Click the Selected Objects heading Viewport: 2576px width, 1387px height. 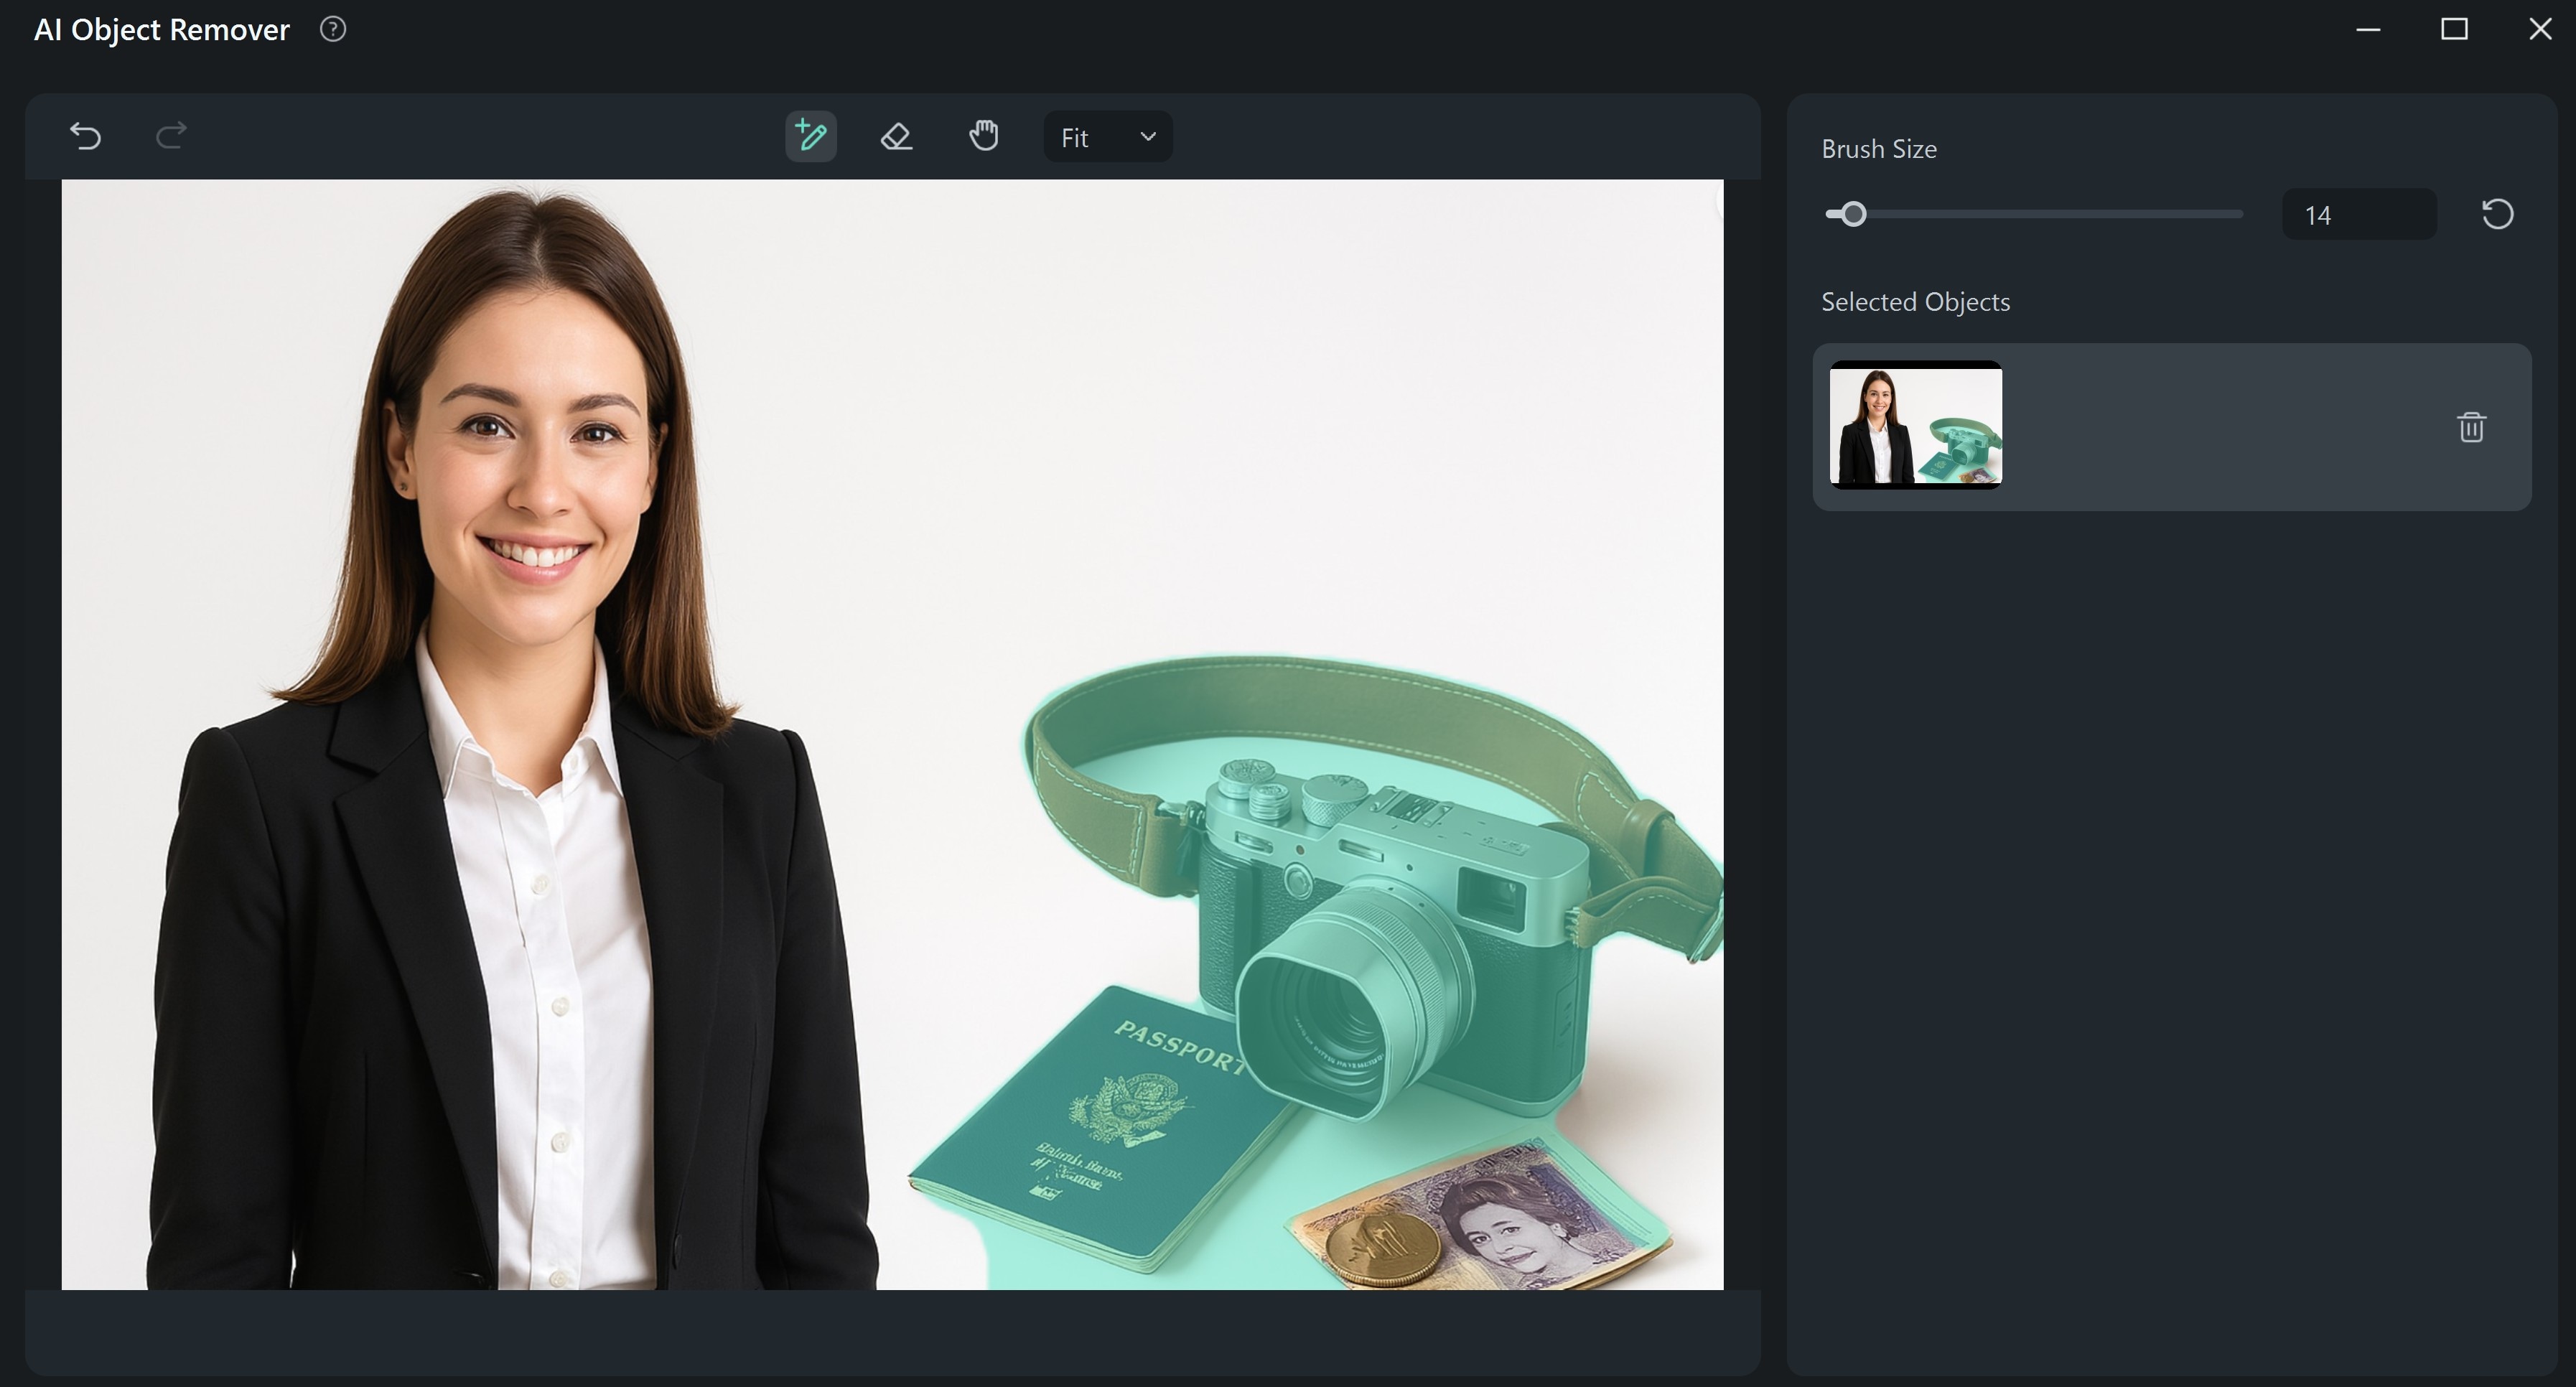click(x=1915, y=302)
